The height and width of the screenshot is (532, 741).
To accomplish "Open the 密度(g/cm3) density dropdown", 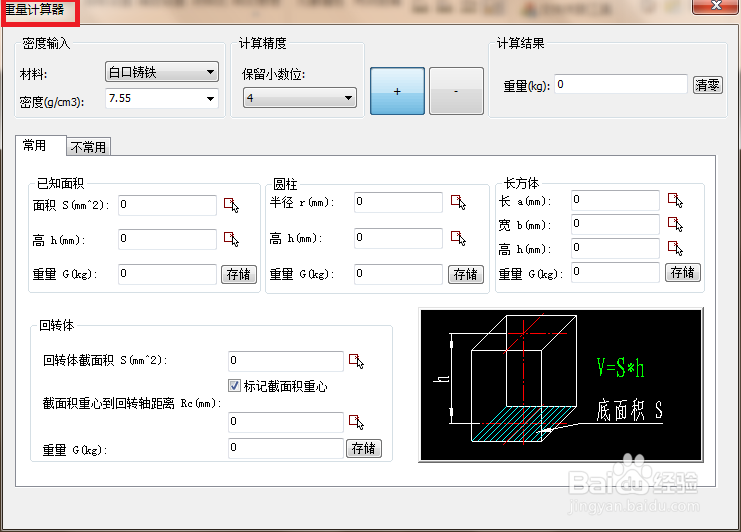I will (162, 99).
